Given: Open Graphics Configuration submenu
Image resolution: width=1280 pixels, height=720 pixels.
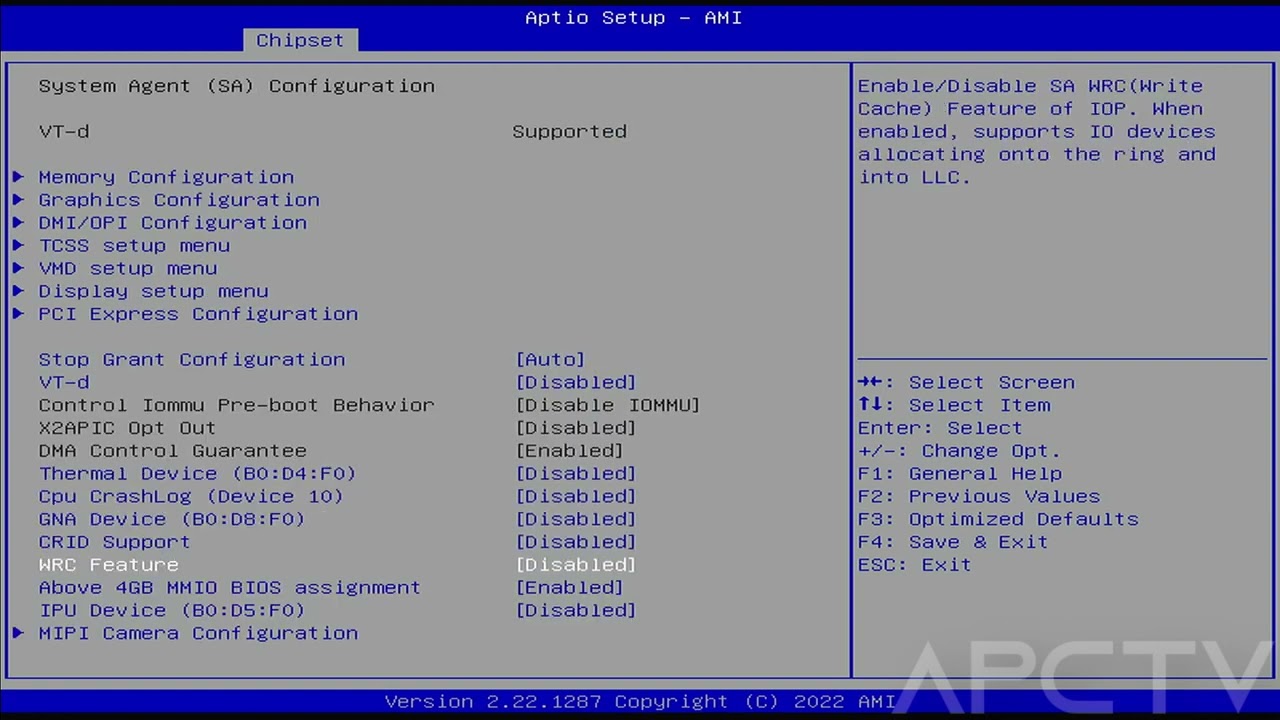Looking at the screenshot, I should [179, 200].
